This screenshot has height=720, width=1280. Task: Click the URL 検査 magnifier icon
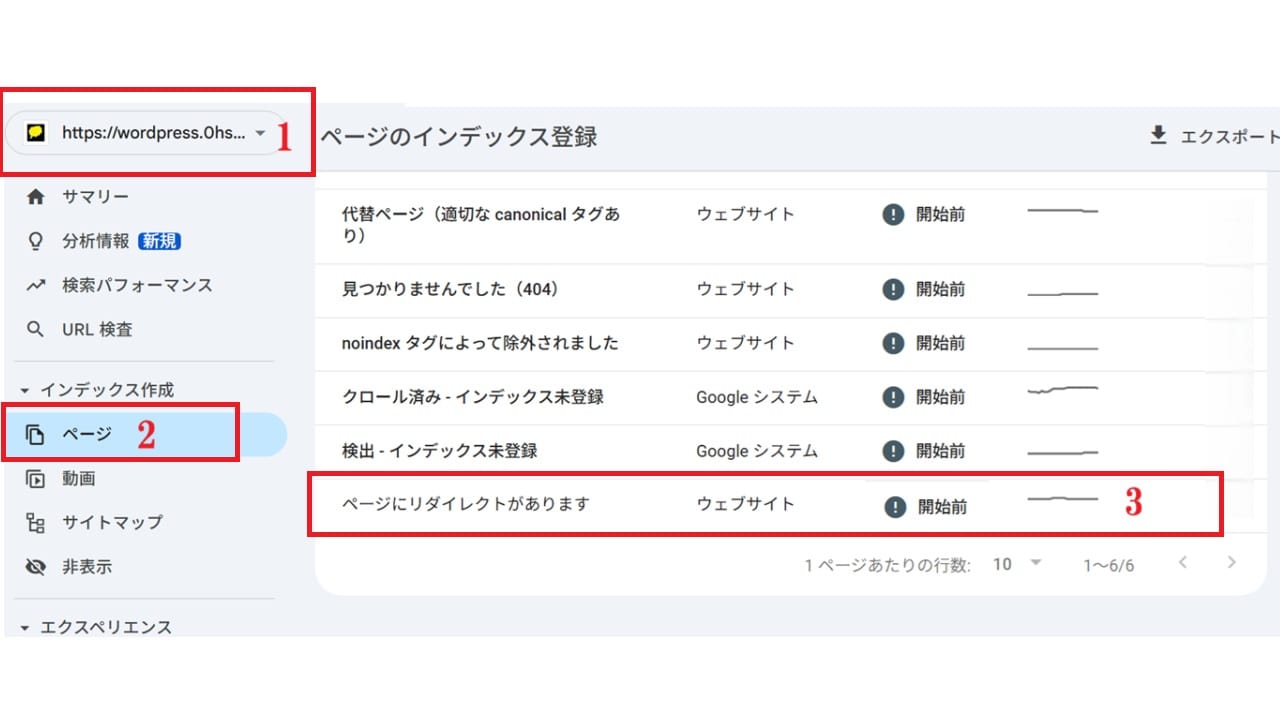pyautogui.click(x=36, y=329)
